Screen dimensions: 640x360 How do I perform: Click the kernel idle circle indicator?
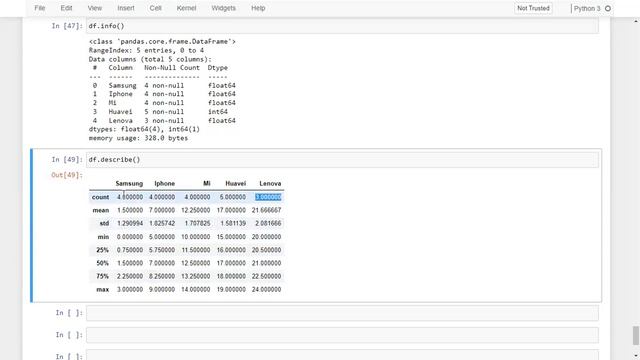pos(608,9)
